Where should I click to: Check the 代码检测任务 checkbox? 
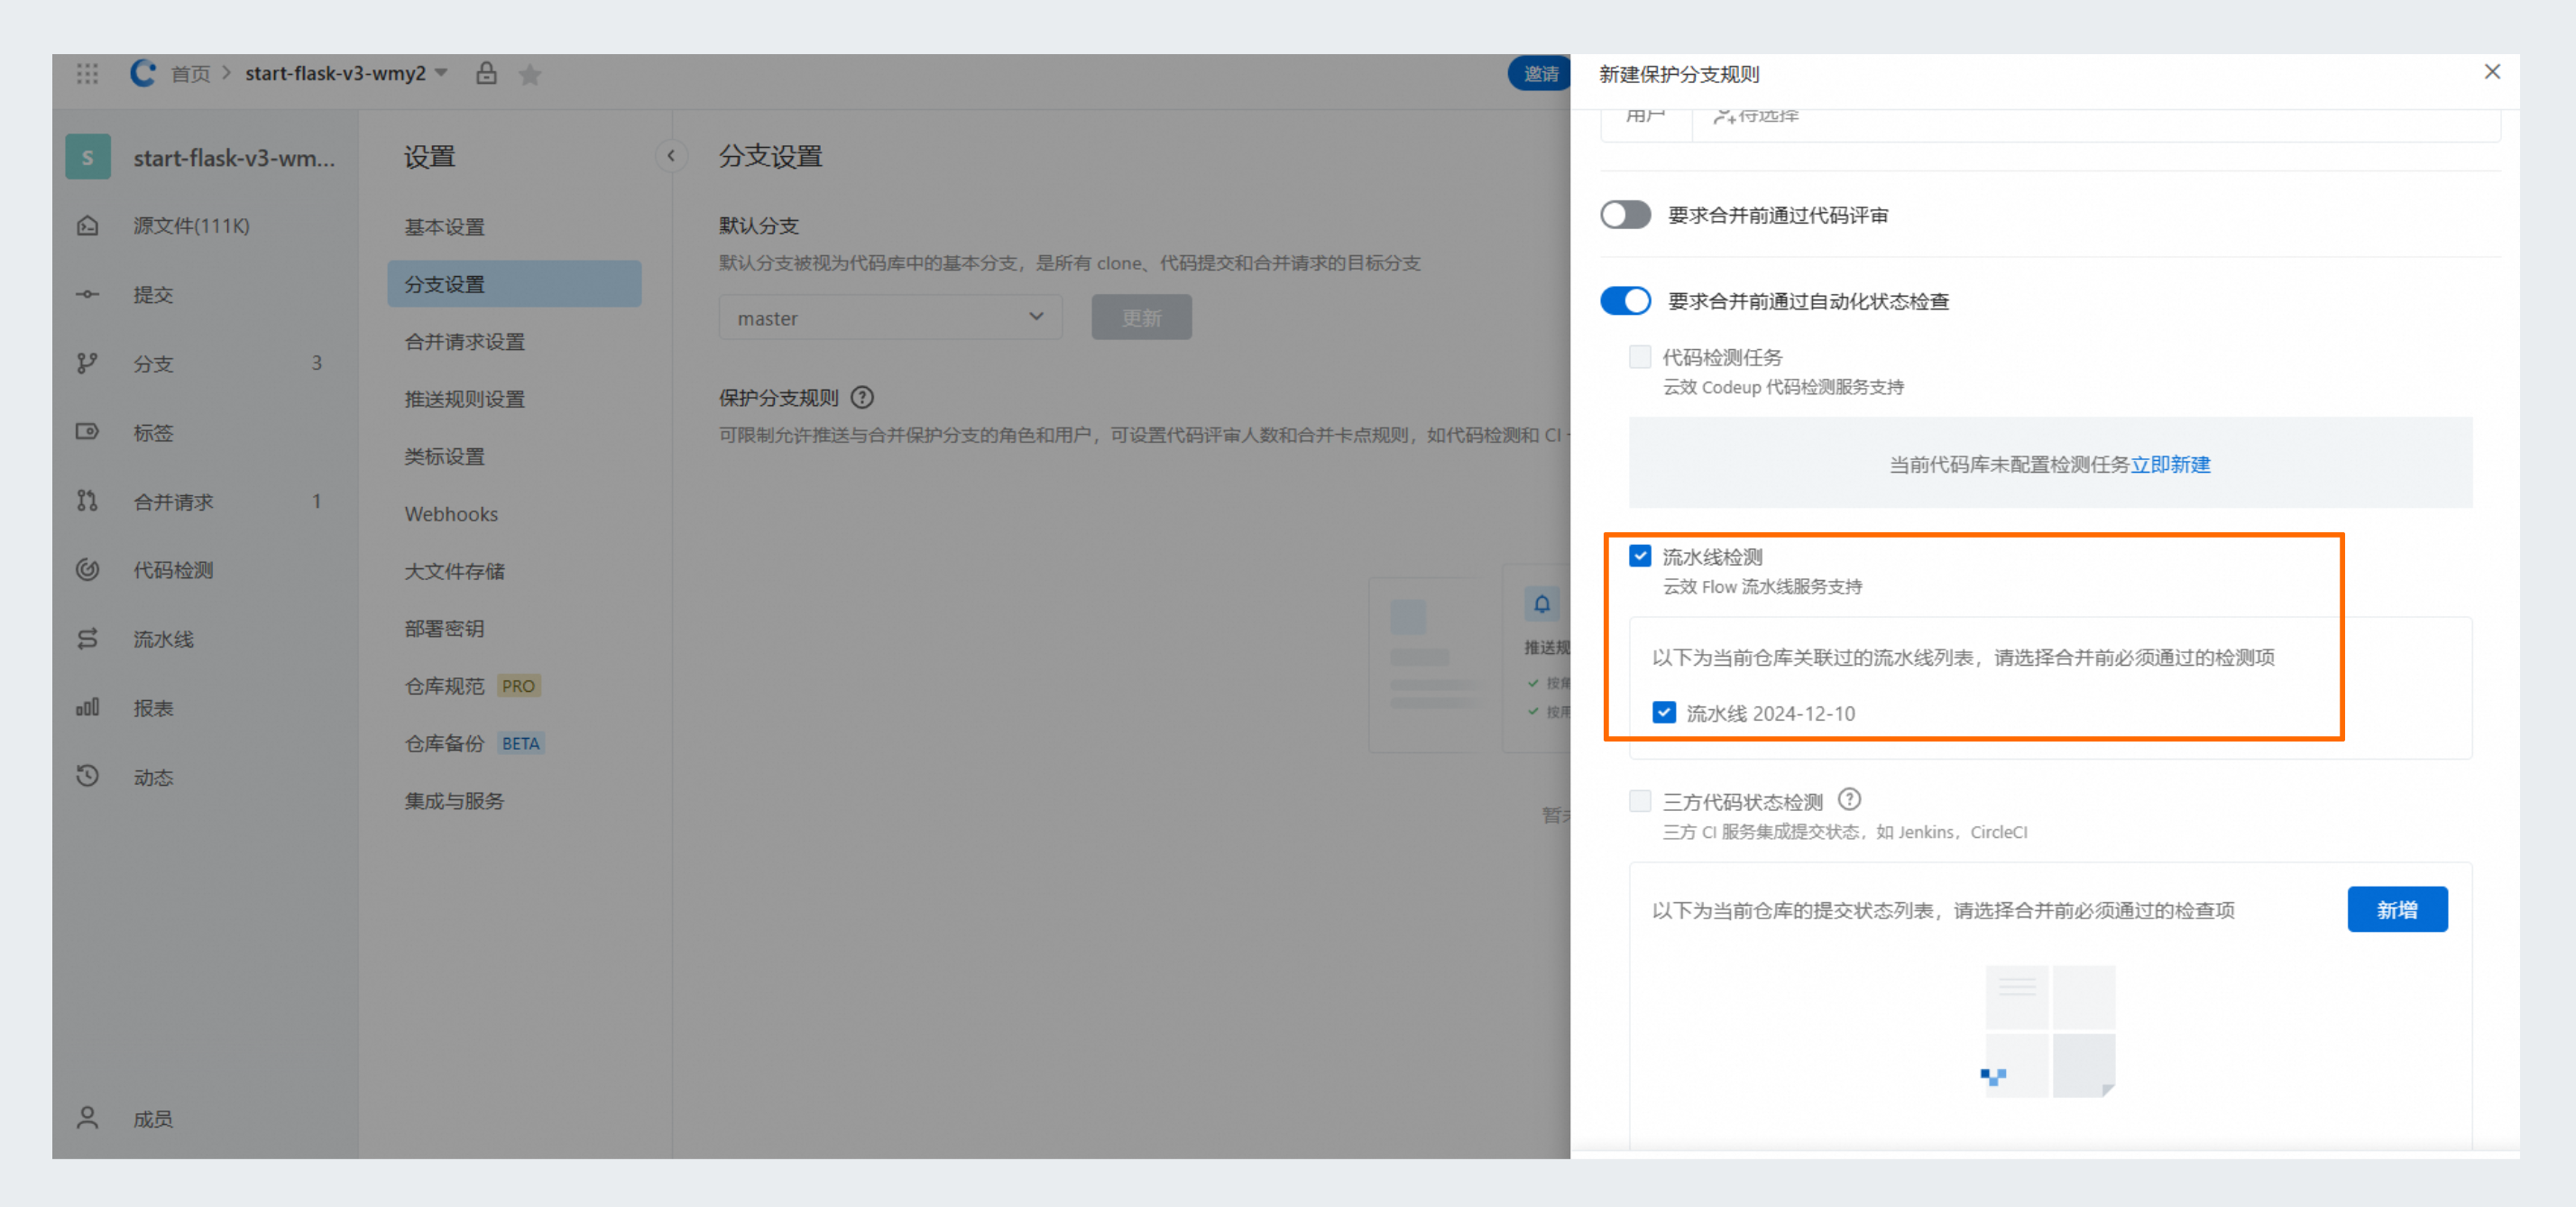click(1640, 357)
